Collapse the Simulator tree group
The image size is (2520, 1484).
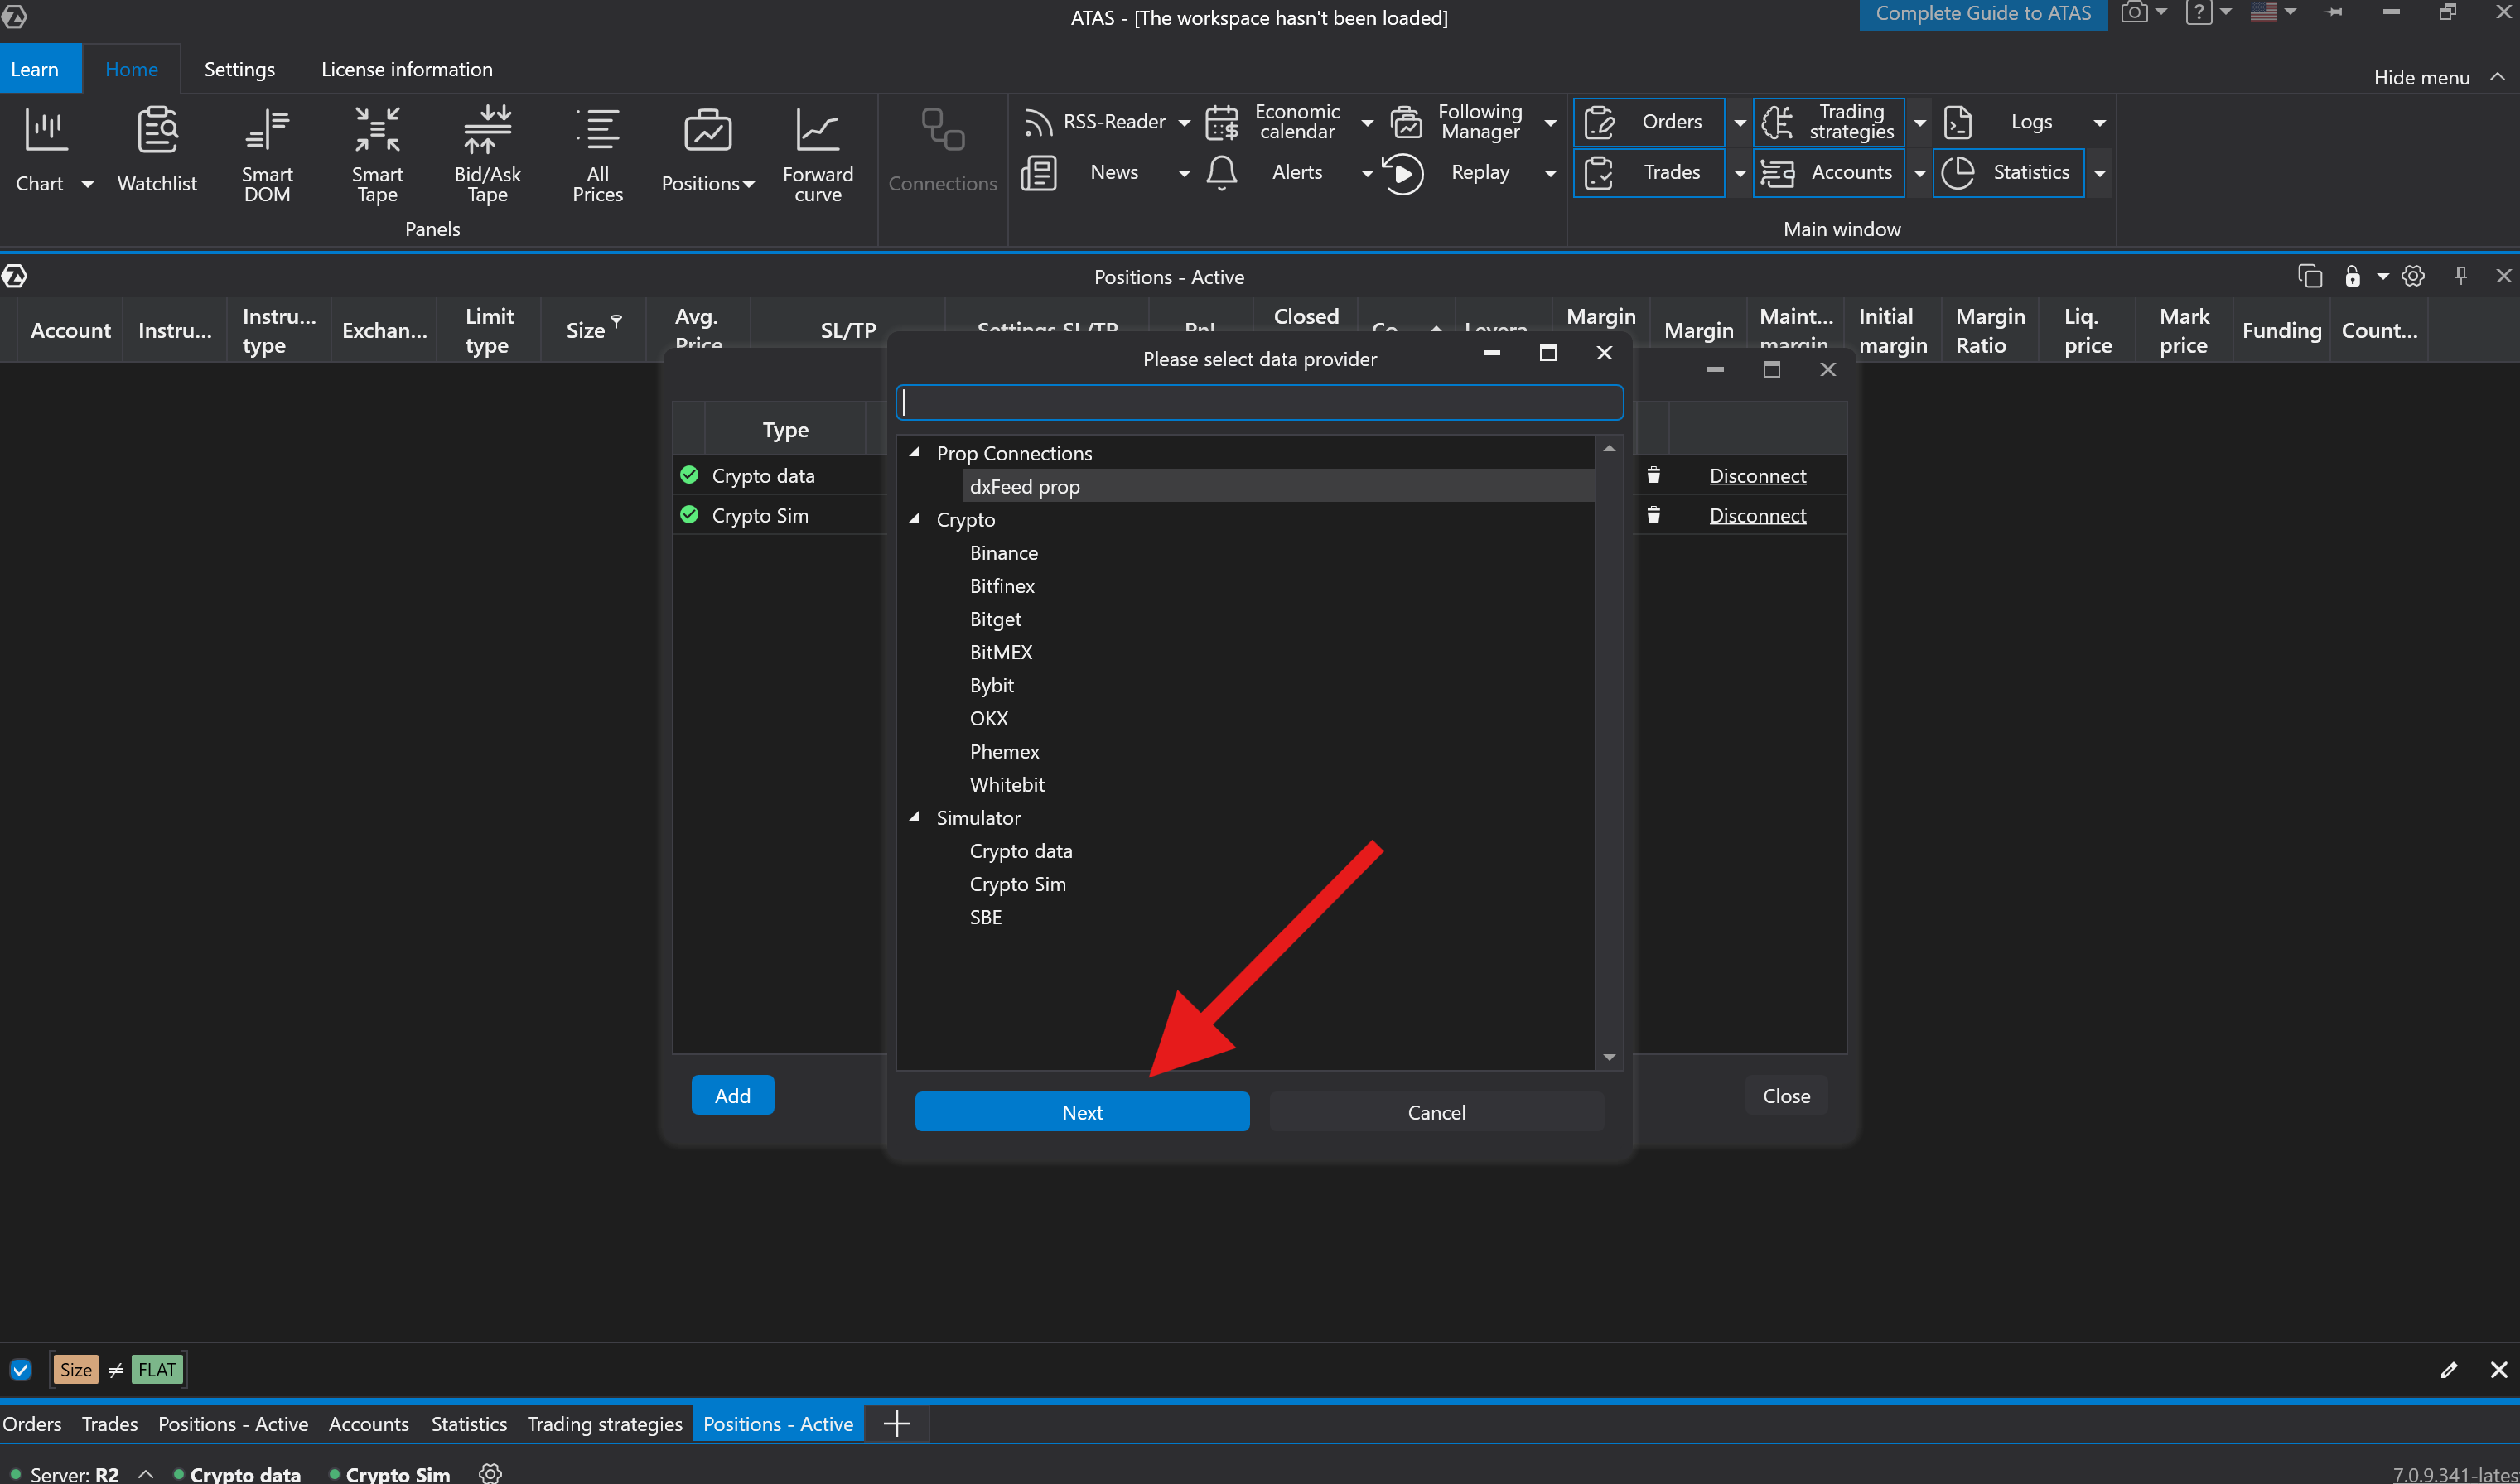point(914,817)
